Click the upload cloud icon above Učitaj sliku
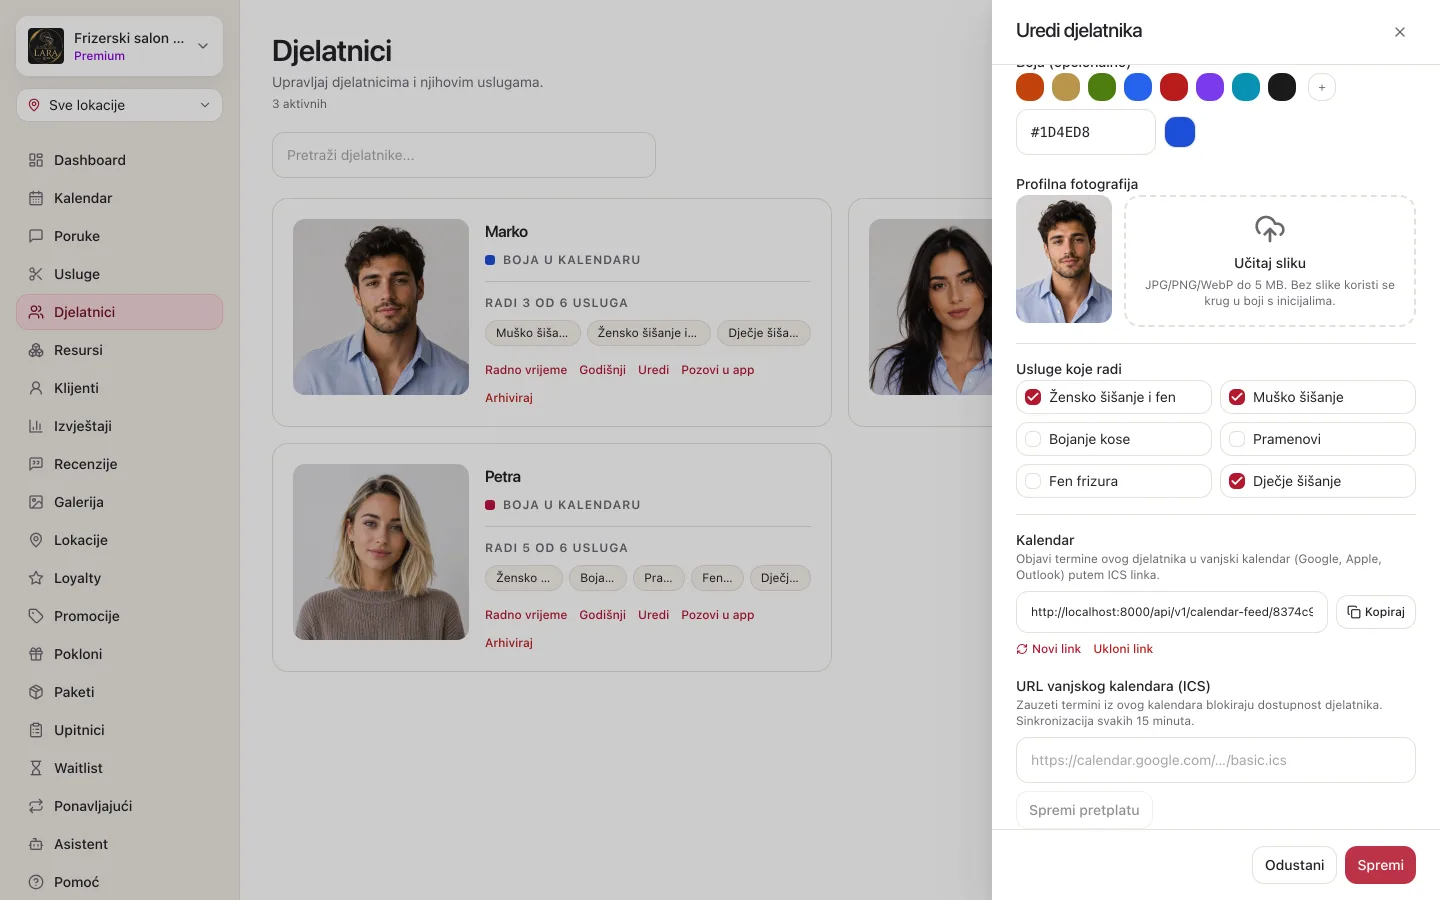 [1270, 229]
